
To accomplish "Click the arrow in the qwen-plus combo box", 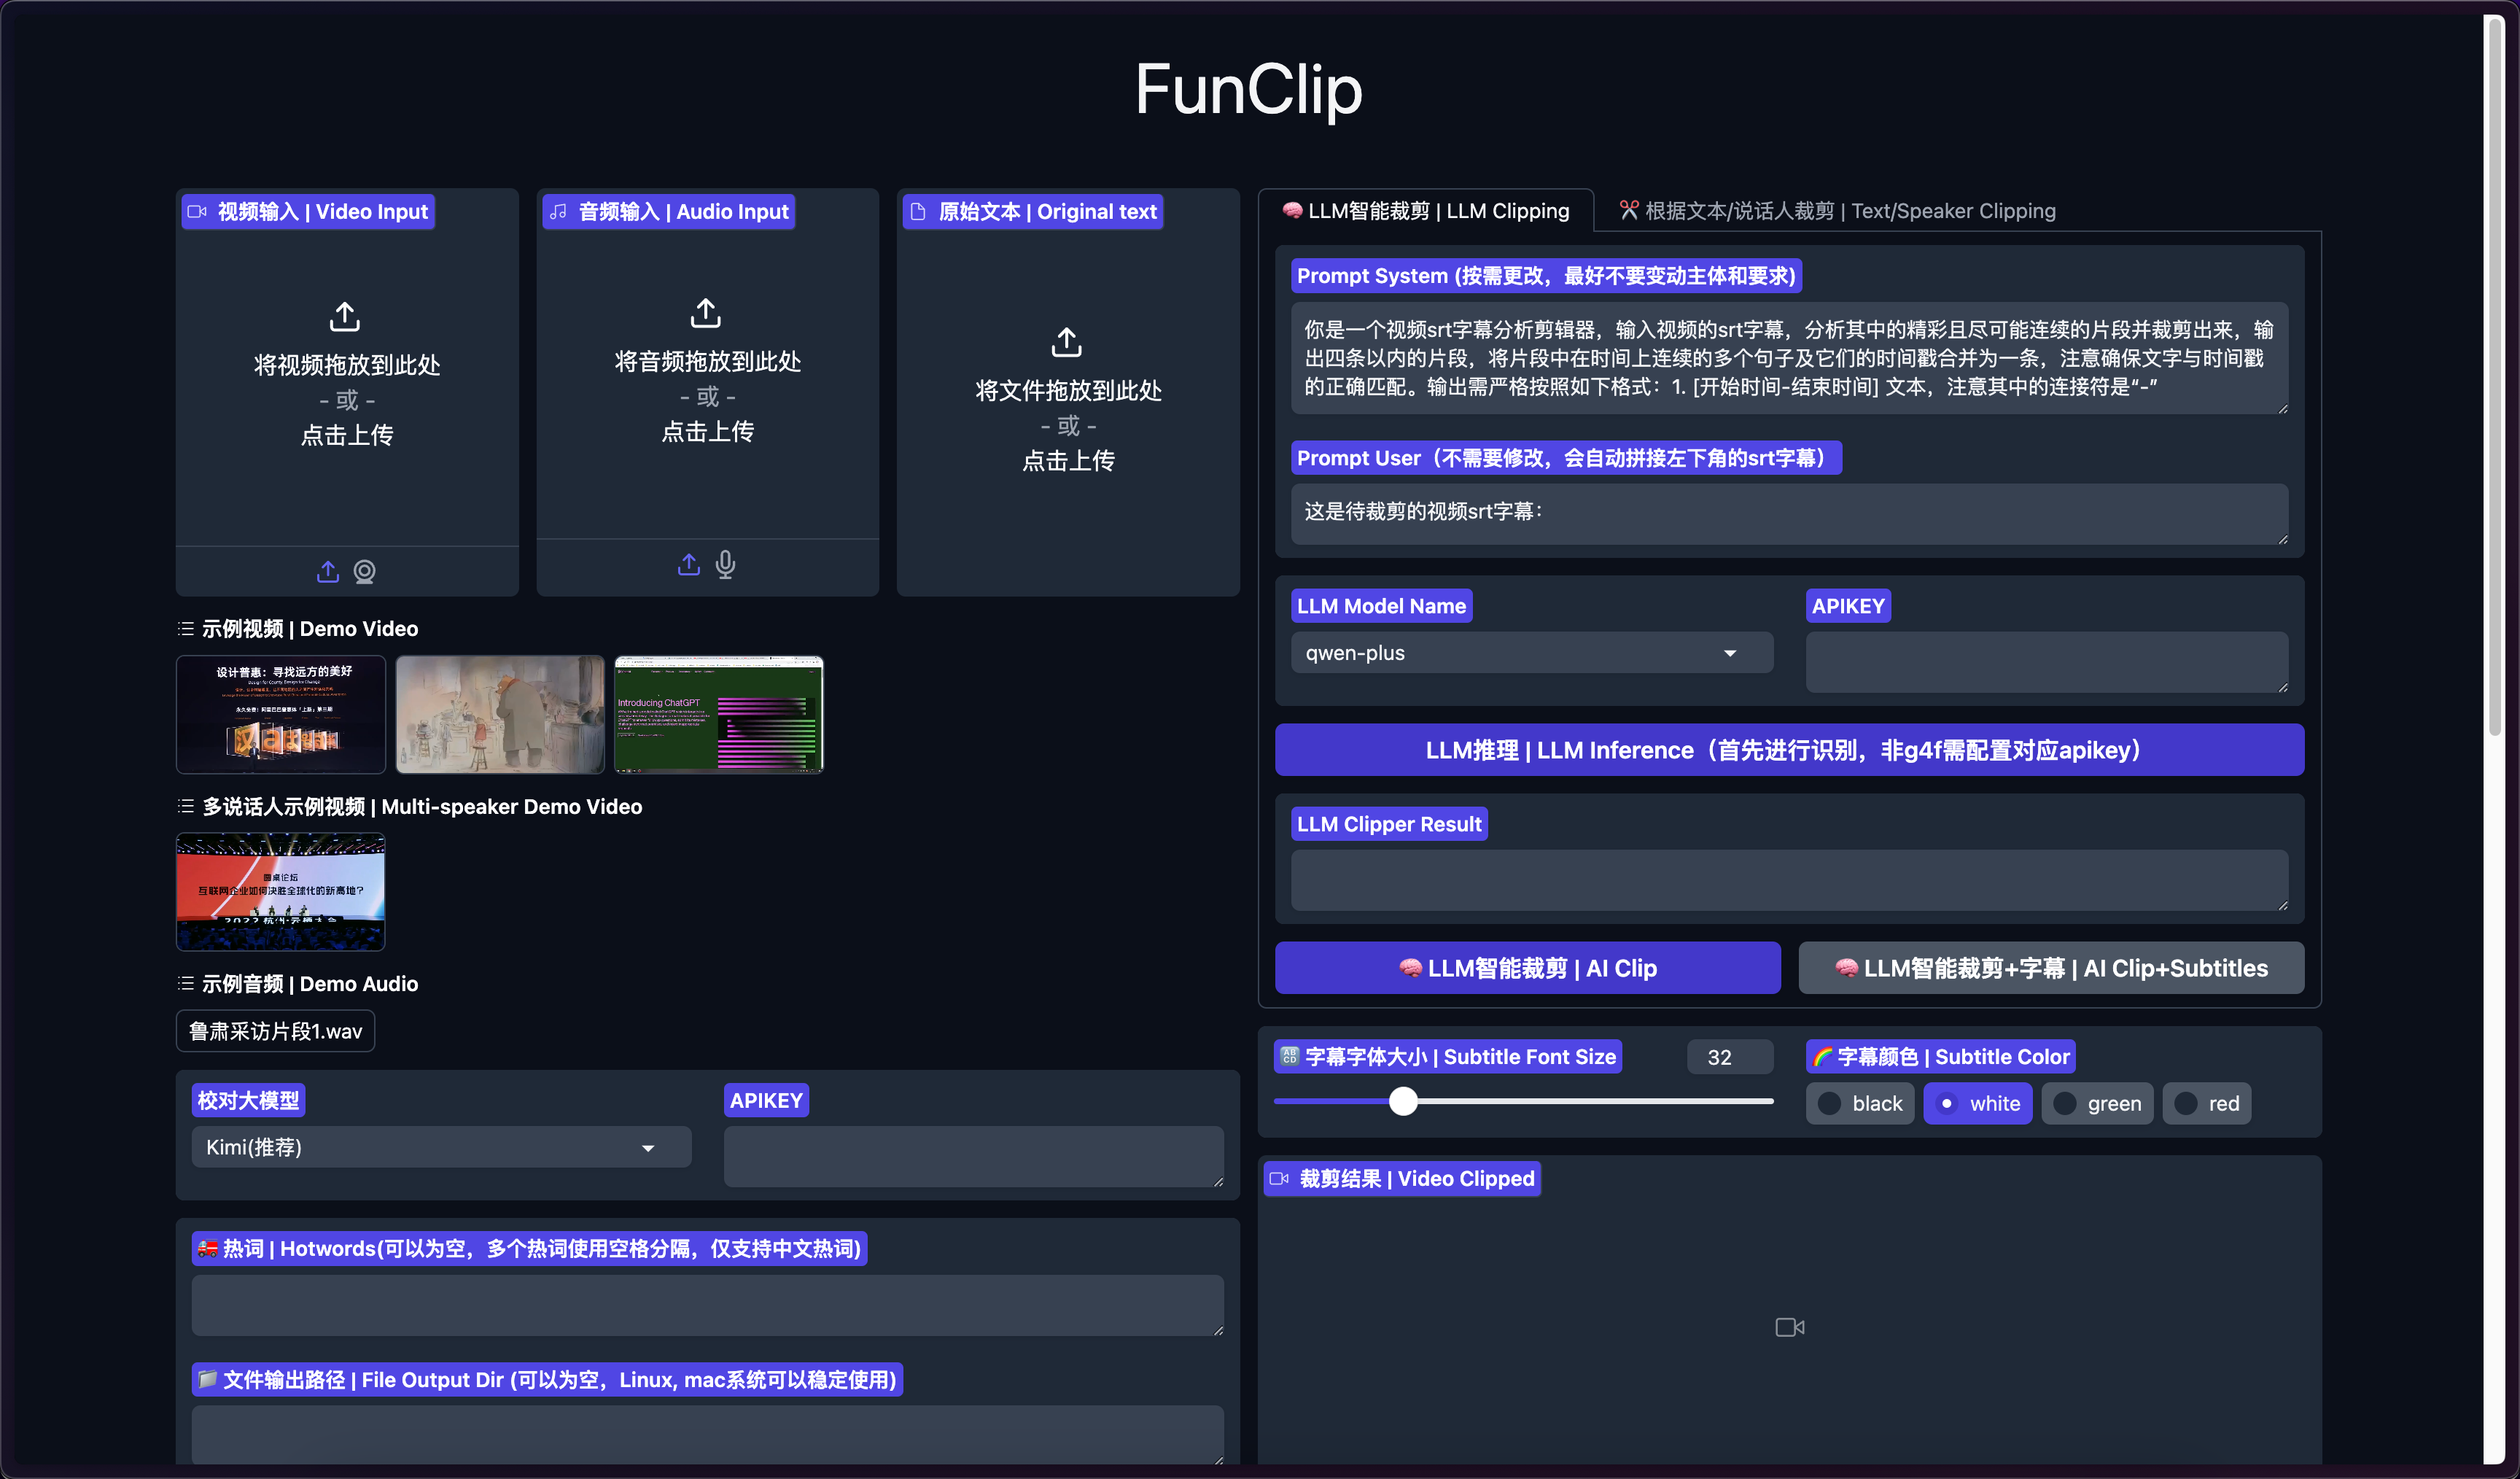I will [x=1730, y=653].
